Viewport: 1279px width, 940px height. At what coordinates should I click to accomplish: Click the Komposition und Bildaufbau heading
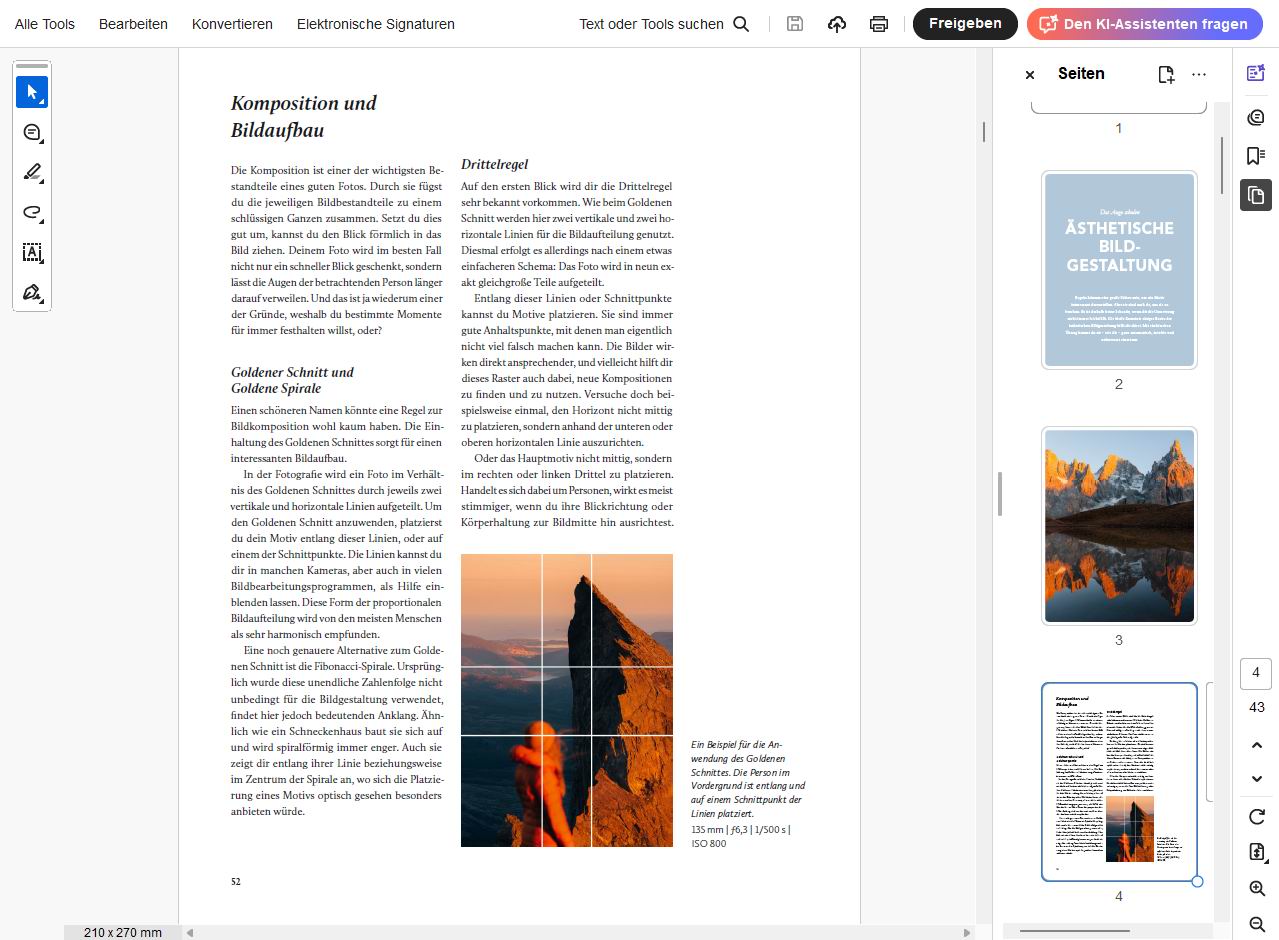pos(304,116)
